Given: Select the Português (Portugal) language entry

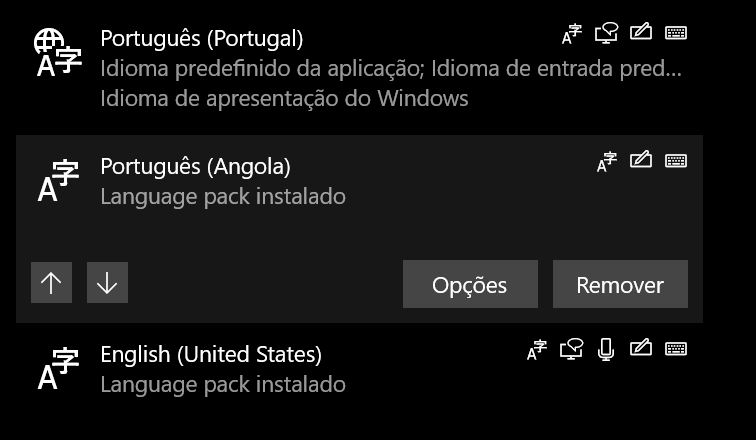Looking at the screenshot, I should tap(300, 67).
